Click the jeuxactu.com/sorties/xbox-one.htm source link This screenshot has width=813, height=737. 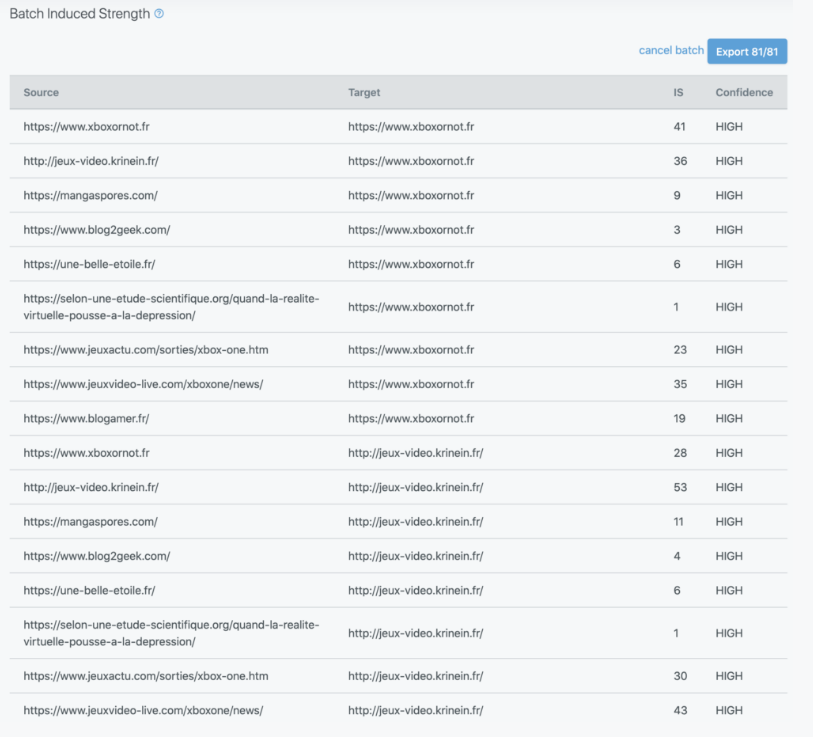pos(144,349)
